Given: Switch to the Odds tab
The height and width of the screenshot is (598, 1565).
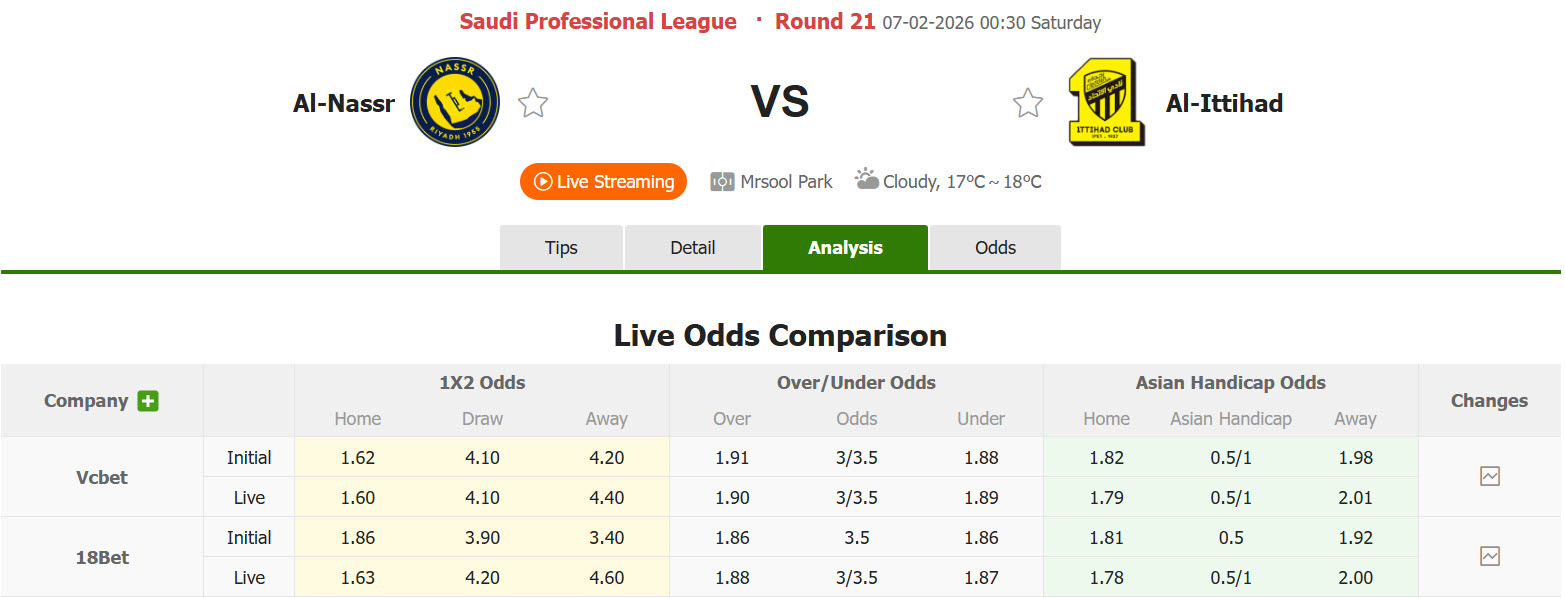Looking at the screenshot, I should pyautogui.click(x=994, y=247).
